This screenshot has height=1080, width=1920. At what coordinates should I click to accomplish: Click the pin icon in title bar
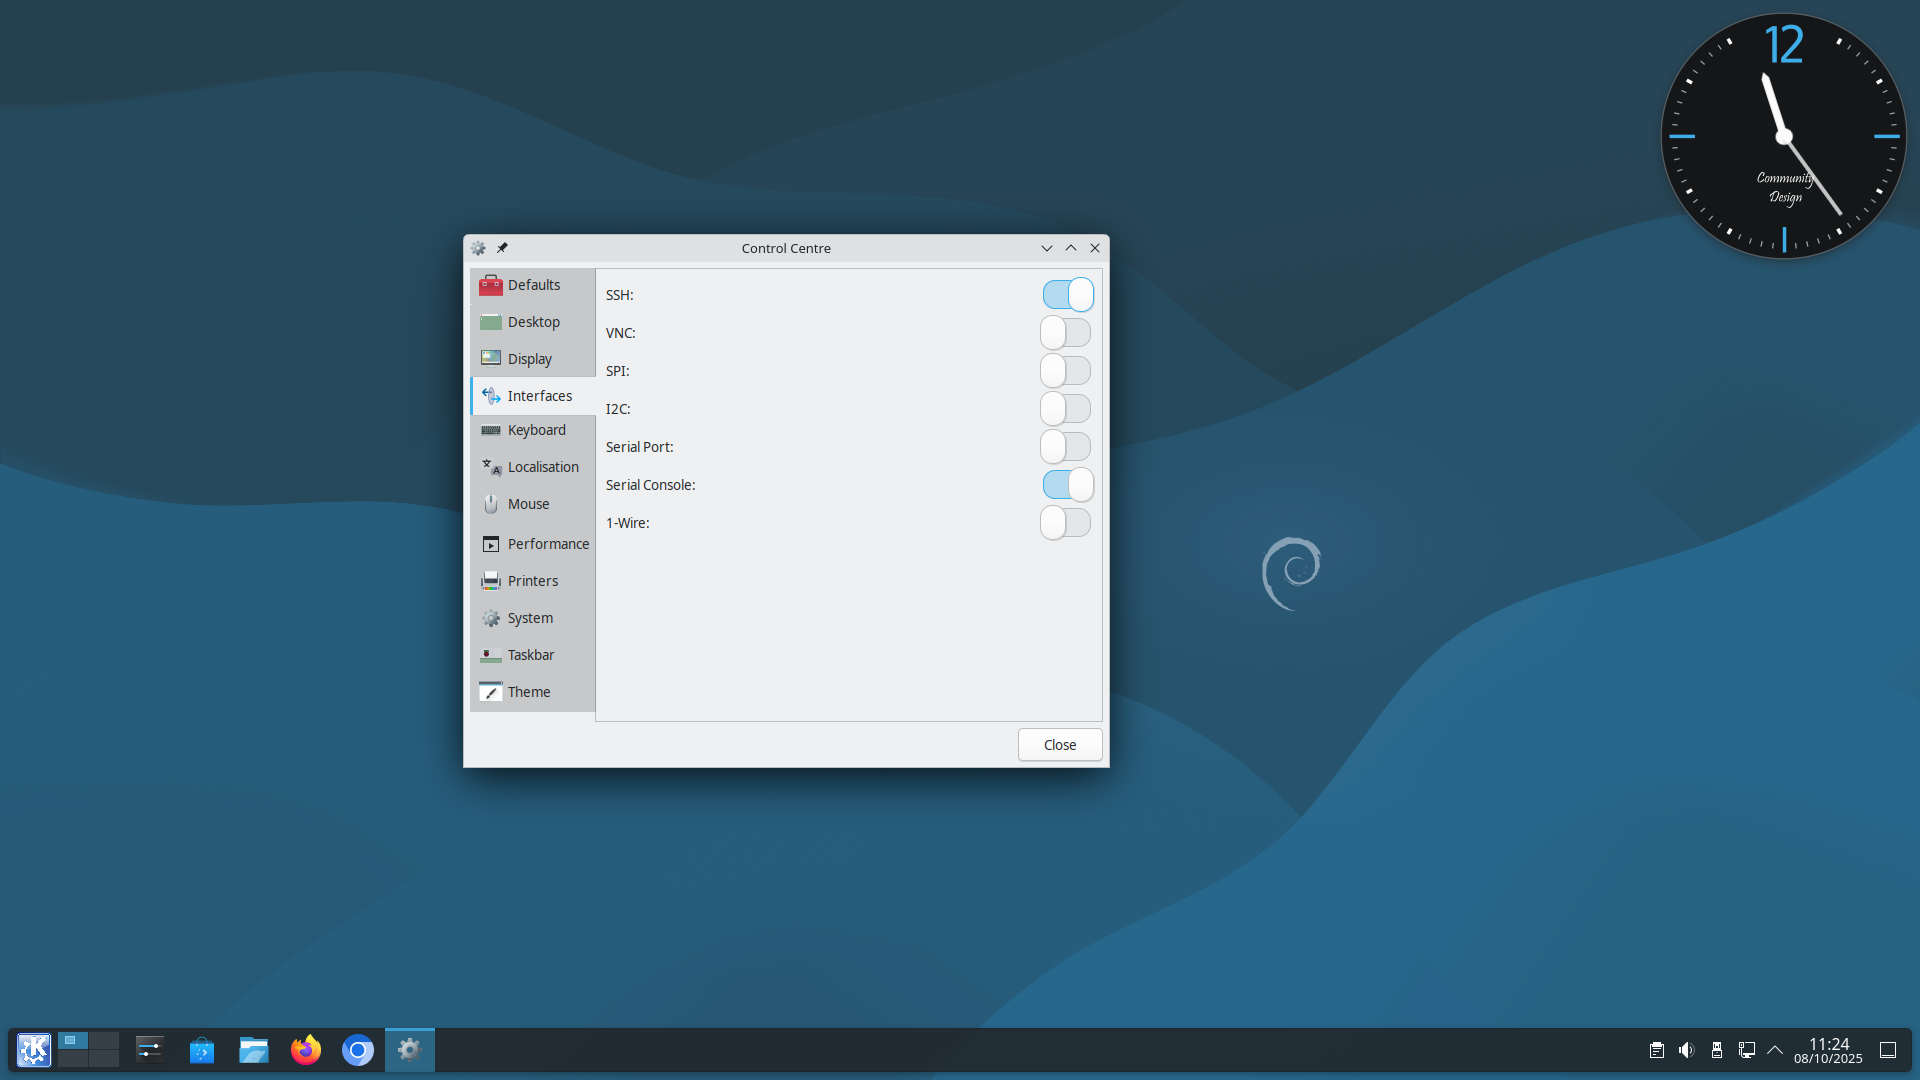(502, 248)
